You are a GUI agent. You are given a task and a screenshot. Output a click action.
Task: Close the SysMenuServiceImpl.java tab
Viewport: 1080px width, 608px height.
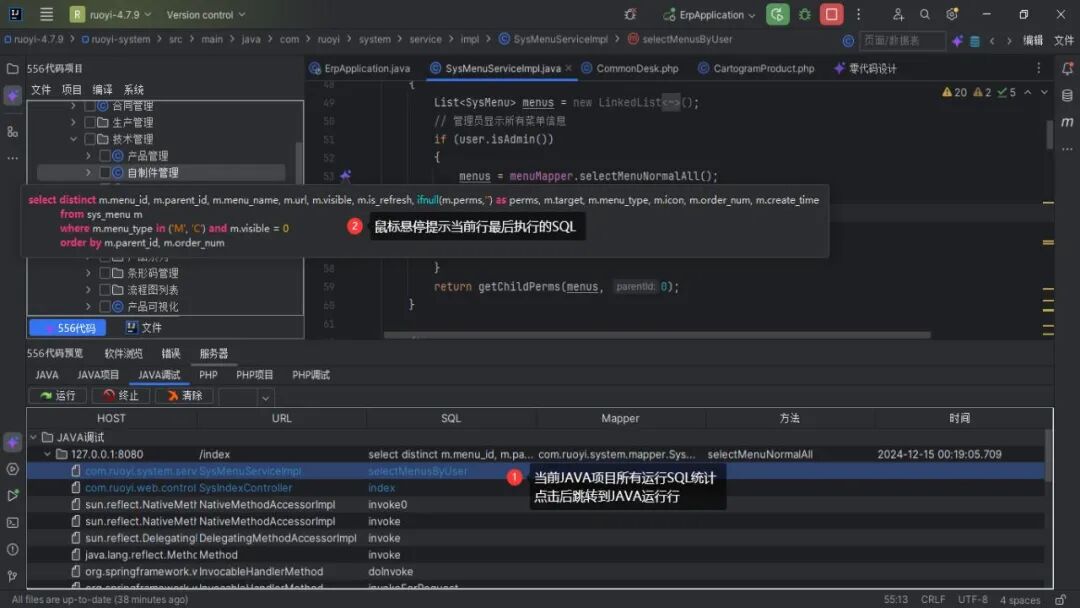tap(568, 68)
